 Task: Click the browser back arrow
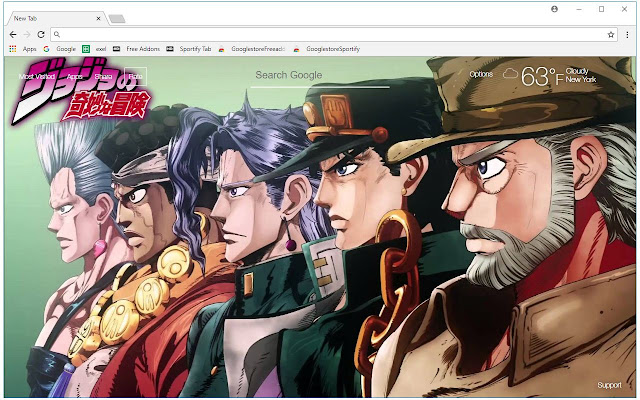click(13, 35)
